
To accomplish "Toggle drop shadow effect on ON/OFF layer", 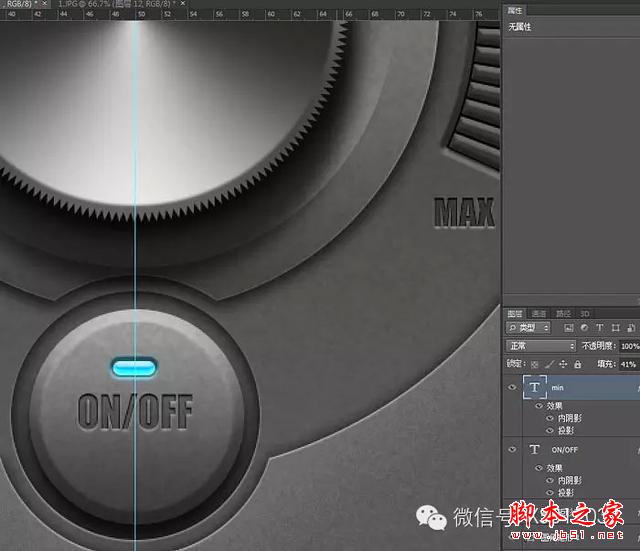I will tap(550, 493).
